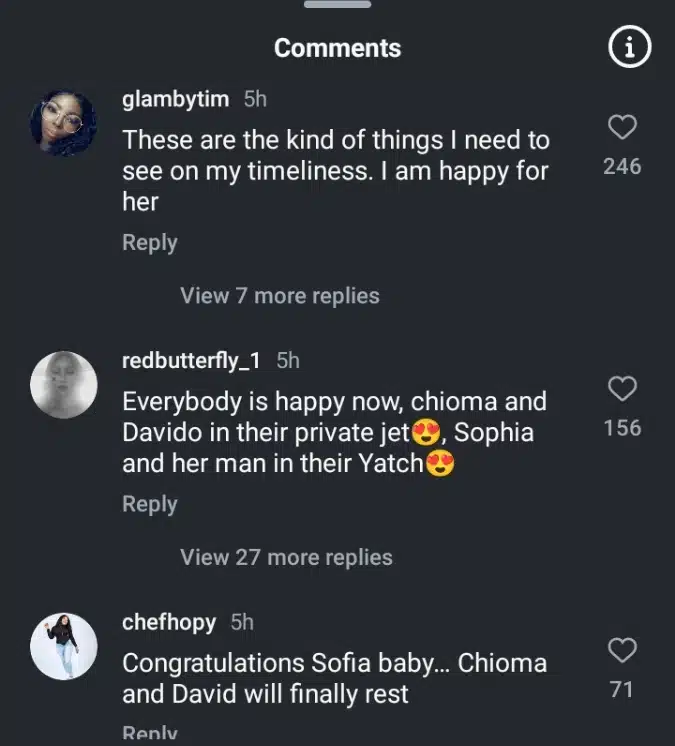Open glambytim's profile picture
This screenshot has height=746, width=675.
point(63,124)
